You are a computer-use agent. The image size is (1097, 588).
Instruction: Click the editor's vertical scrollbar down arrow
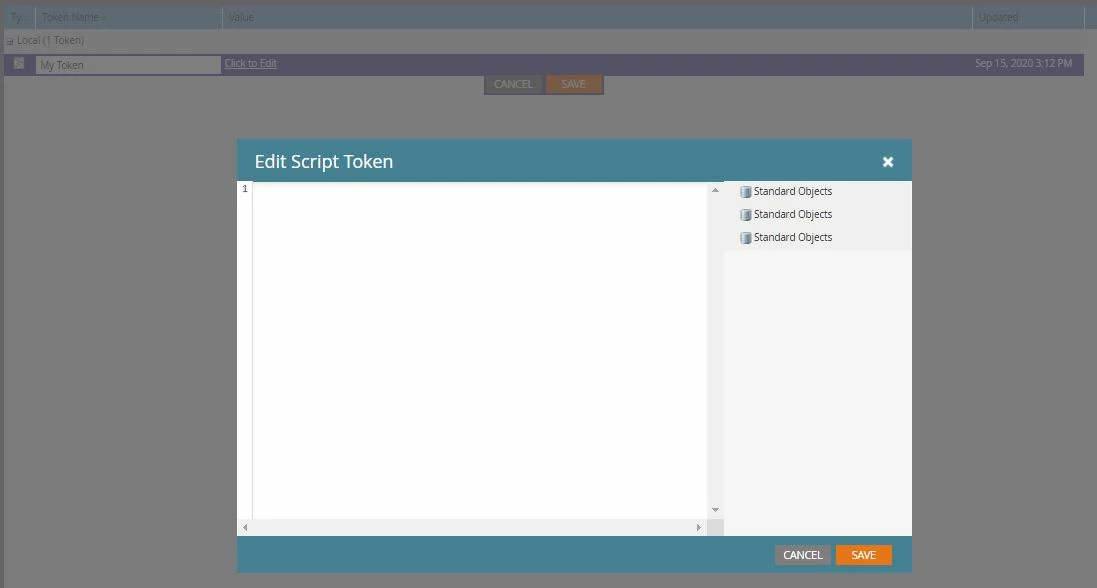715,510
